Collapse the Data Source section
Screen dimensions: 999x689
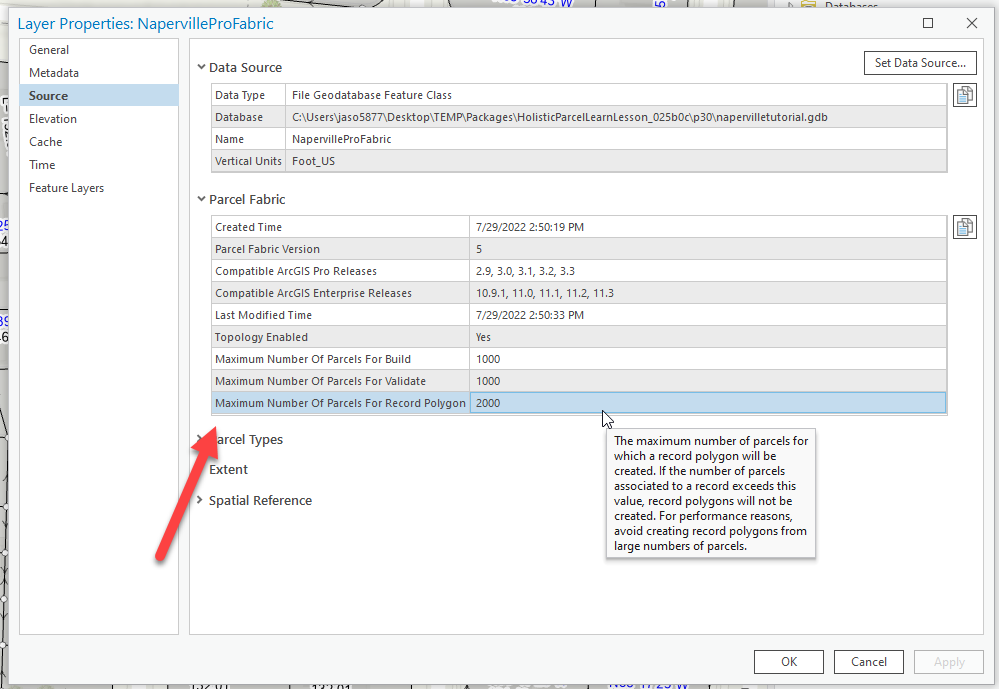(202, 68)
